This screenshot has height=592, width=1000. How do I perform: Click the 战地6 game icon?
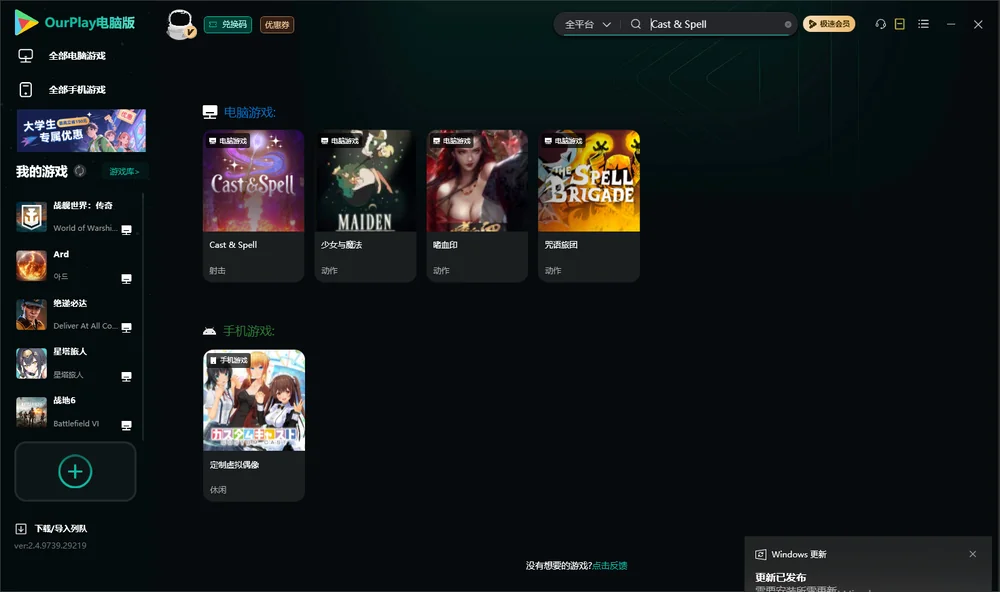[x=31, y=412]
